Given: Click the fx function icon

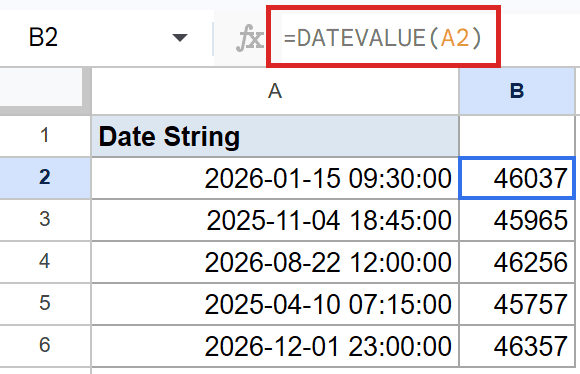Looking at the screenshot, I should pyautogui.click(x=250, y=38).
